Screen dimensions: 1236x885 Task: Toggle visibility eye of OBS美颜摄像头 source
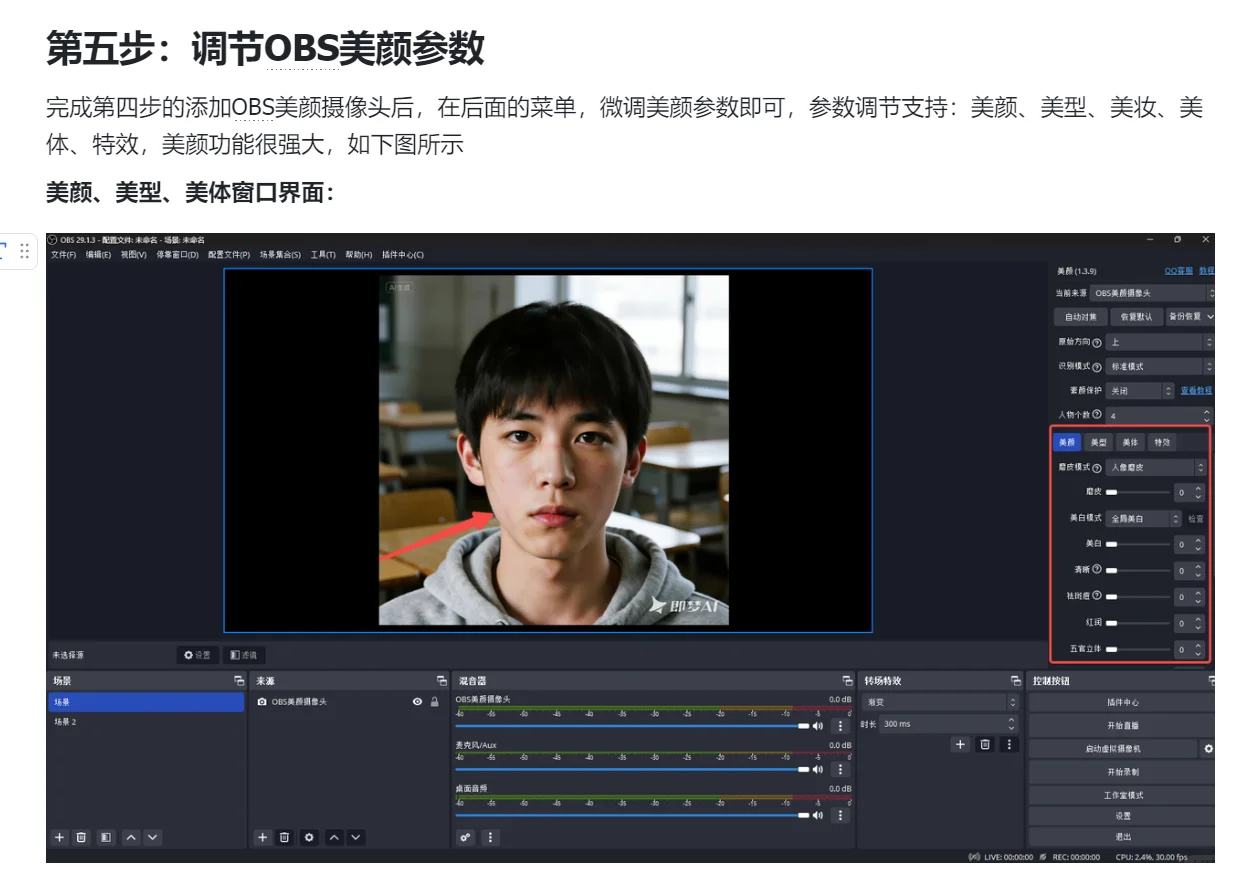click(x=417, y=702)
